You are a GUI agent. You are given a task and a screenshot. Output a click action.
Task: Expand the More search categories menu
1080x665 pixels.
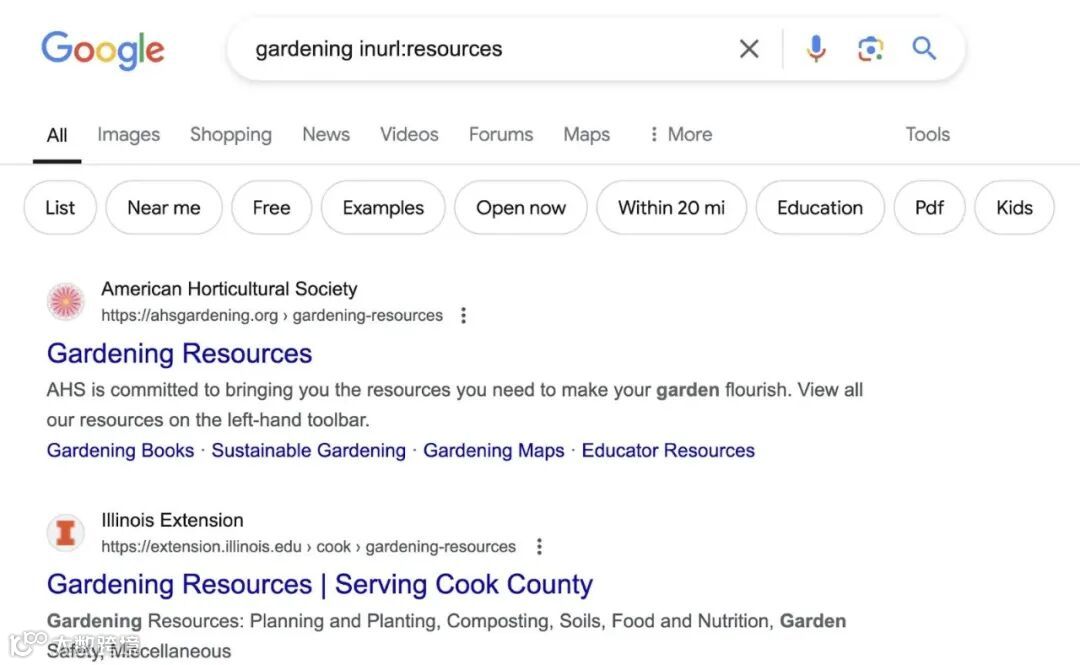[680, 134]
